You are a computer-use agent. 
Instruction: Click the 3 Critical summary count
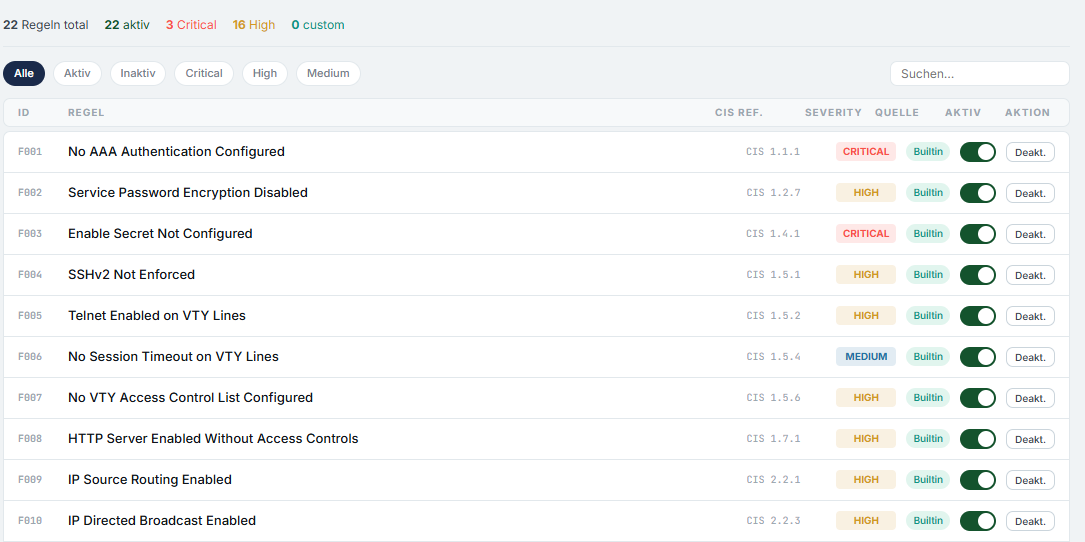click(x=191, y=25)
